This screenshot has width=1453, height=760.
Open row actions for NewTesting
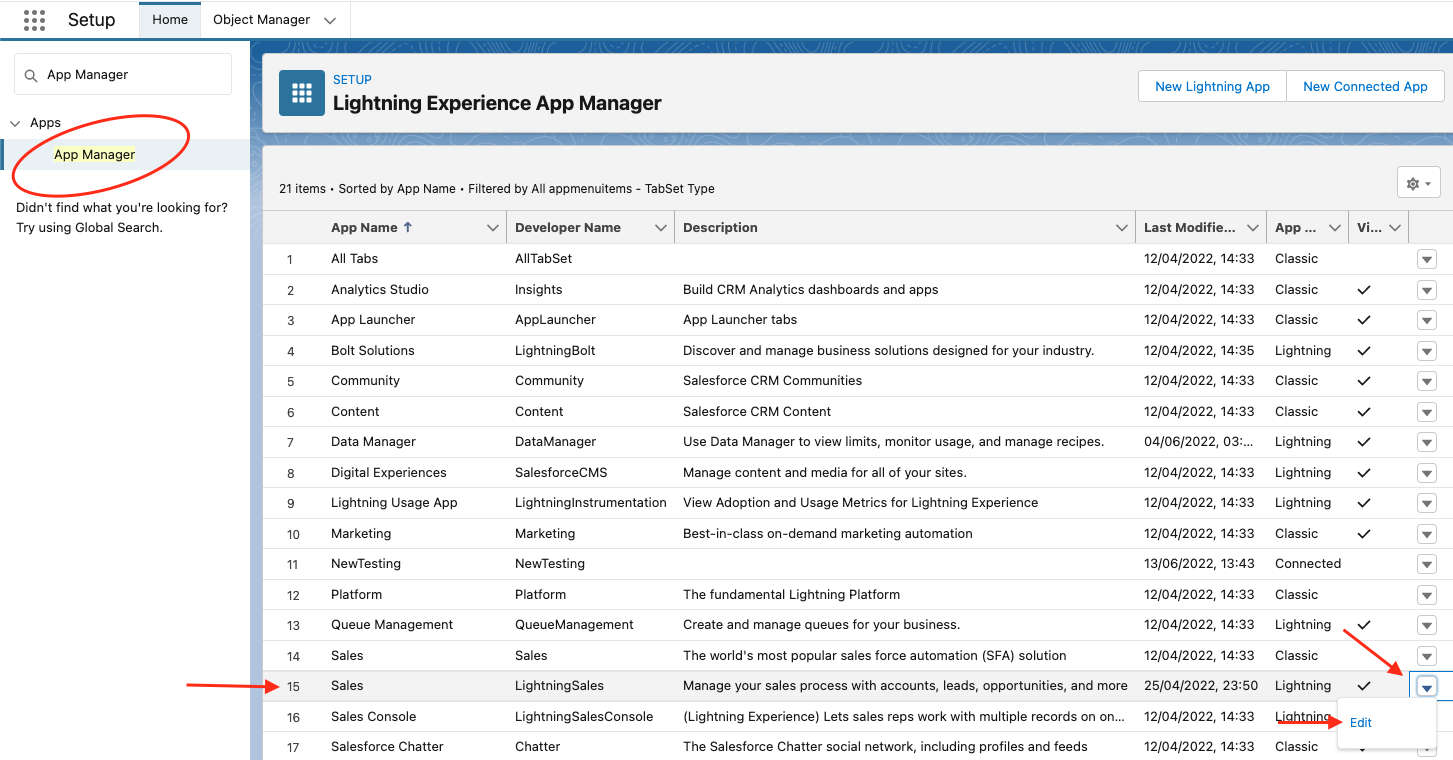tap(1427, 564)
